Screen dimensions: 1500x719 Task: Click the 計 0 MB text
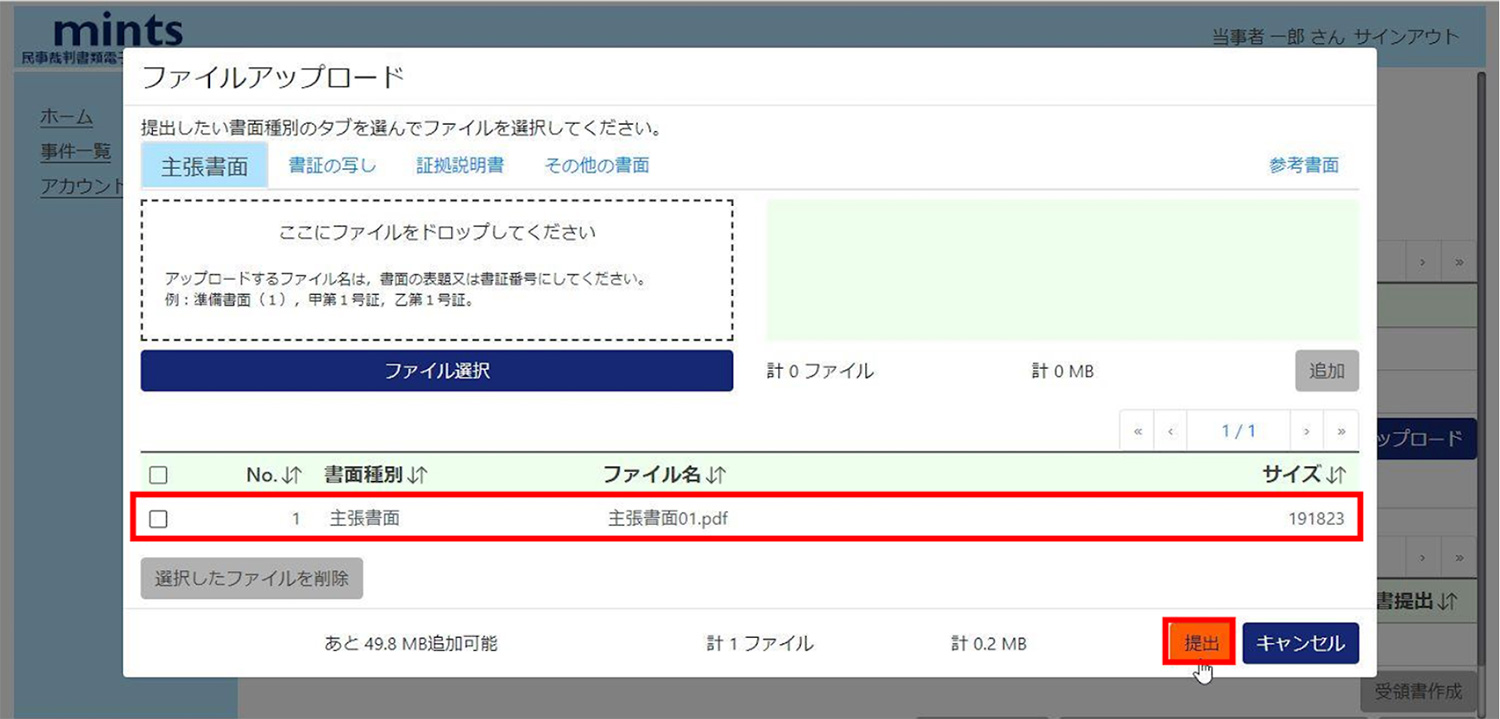1063,371
